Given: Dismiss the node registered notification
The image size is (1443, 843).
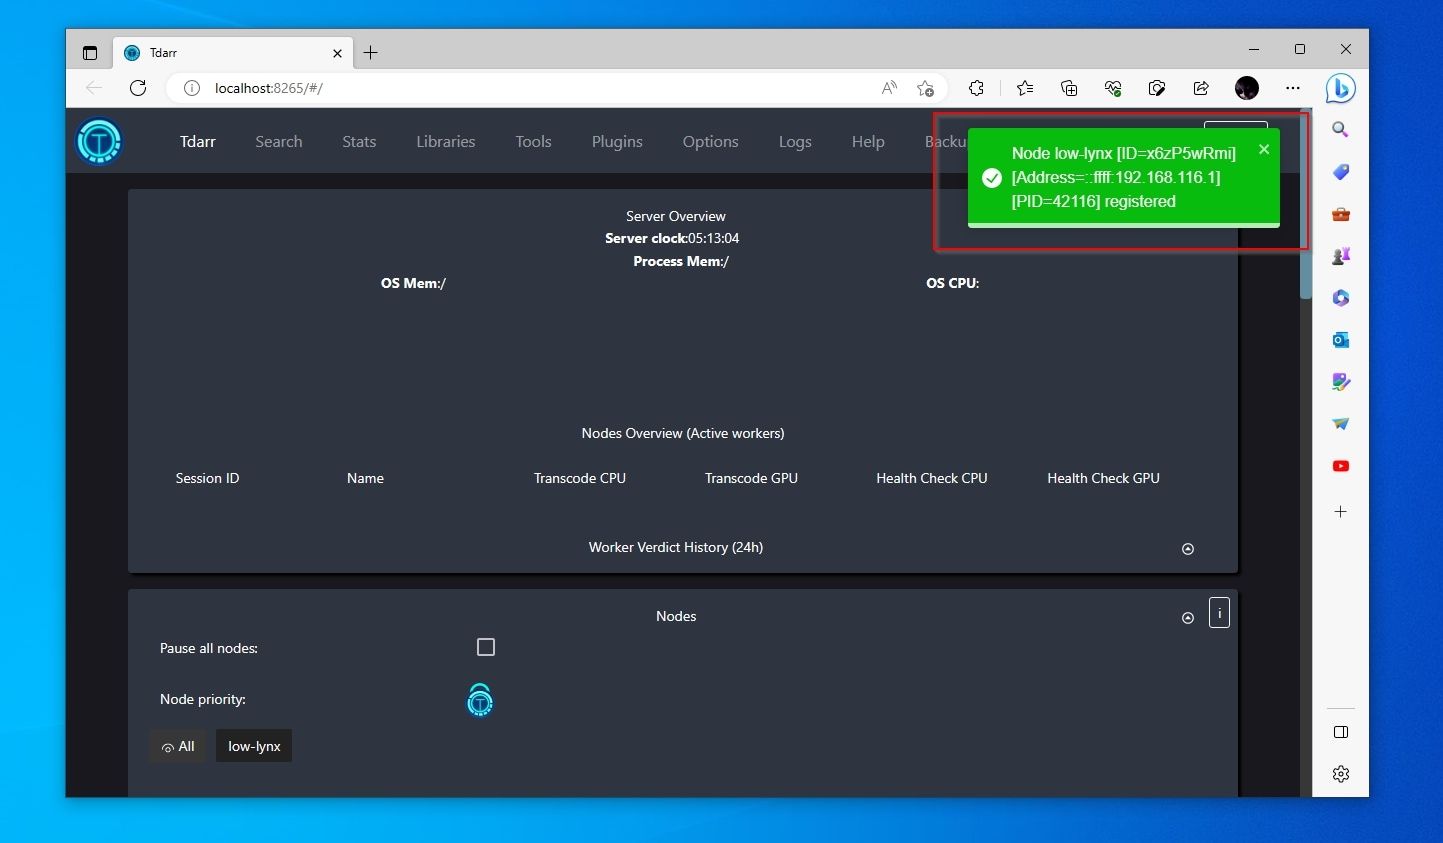Looking at the screenshot, I should [x=1264, y=149].
